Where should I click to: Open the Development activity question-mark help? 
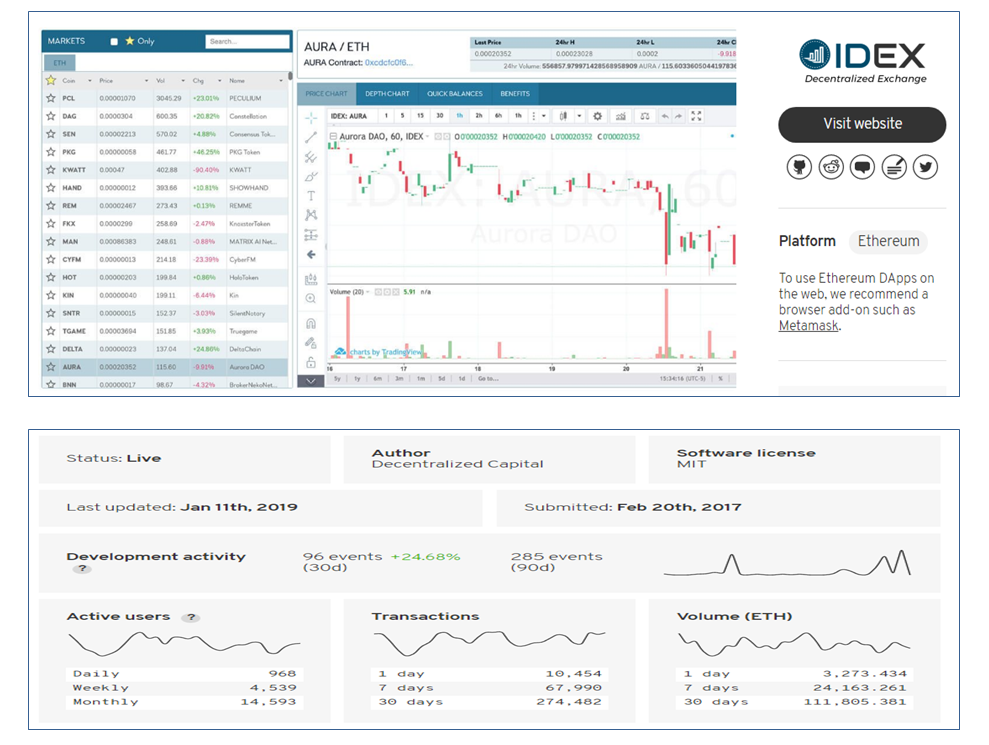pos(82,569)
